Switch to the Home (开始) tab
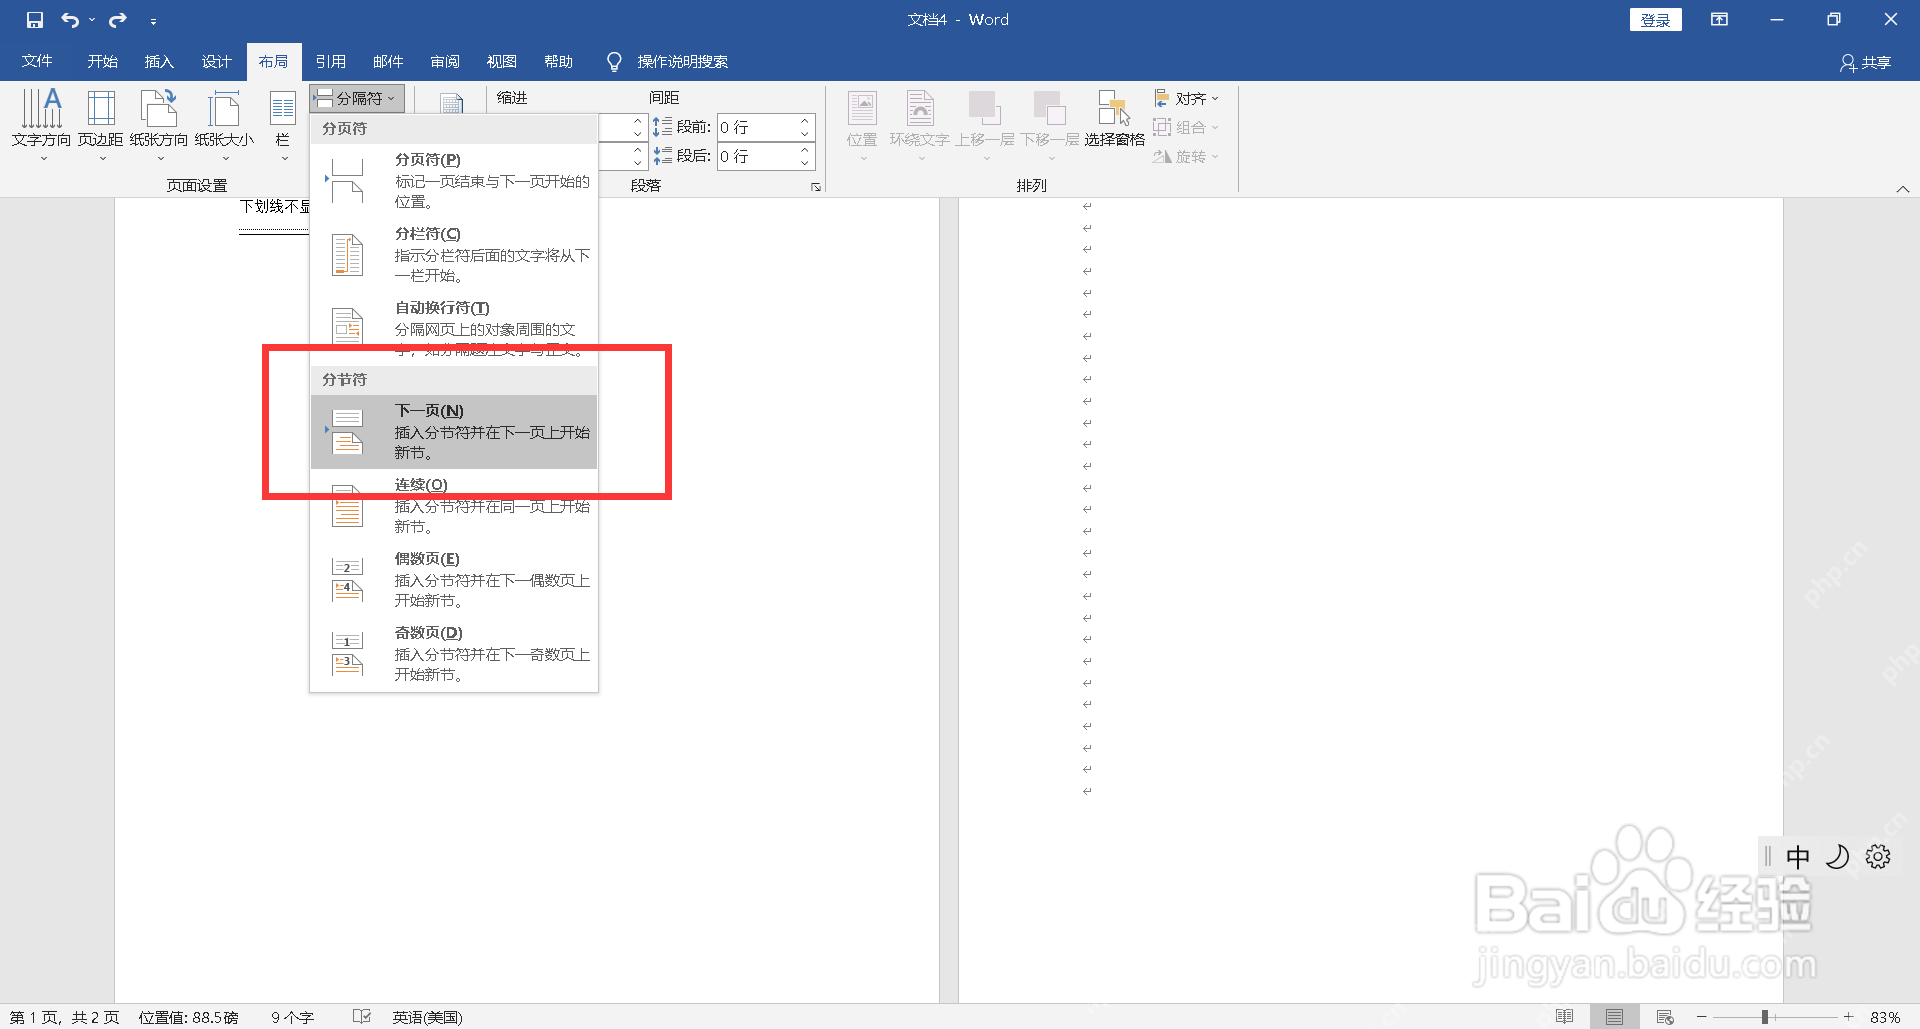The height and width of the screenshot is (1029, 1920). (x=102, y=62)
